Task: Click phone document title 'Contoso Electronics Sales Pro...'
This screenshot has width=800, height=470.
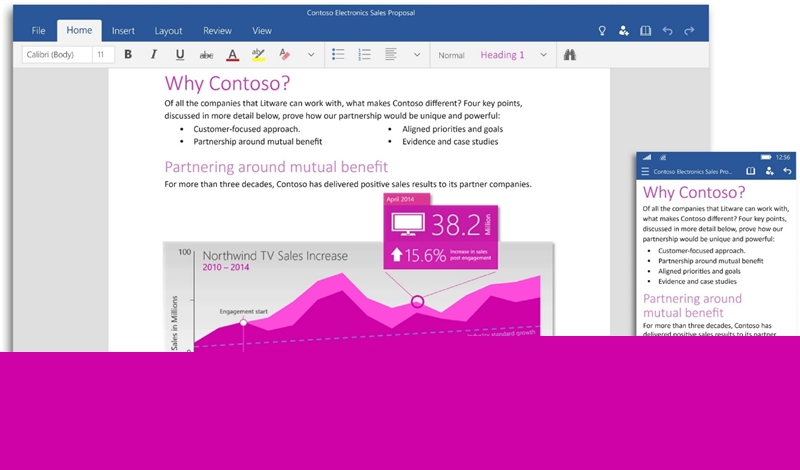Action: point(693,172)
